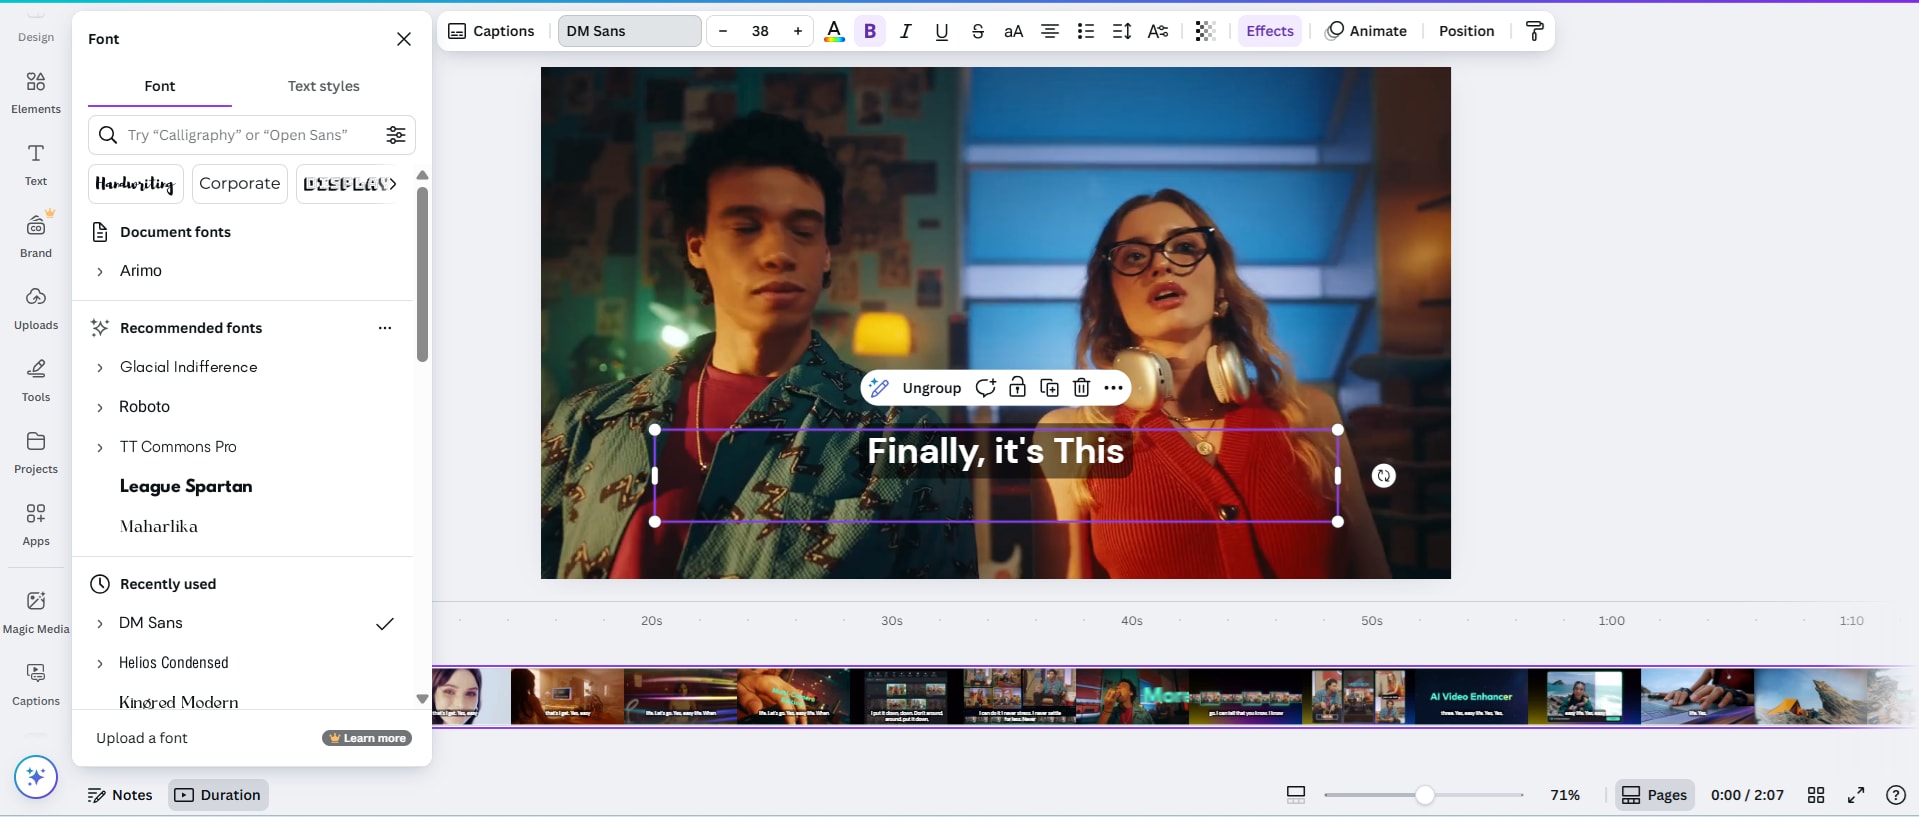This screenshot has width=1919, height=817.
Task: Show more font category chips arrow
Action: pyautogui.click(x=393, y=184)
